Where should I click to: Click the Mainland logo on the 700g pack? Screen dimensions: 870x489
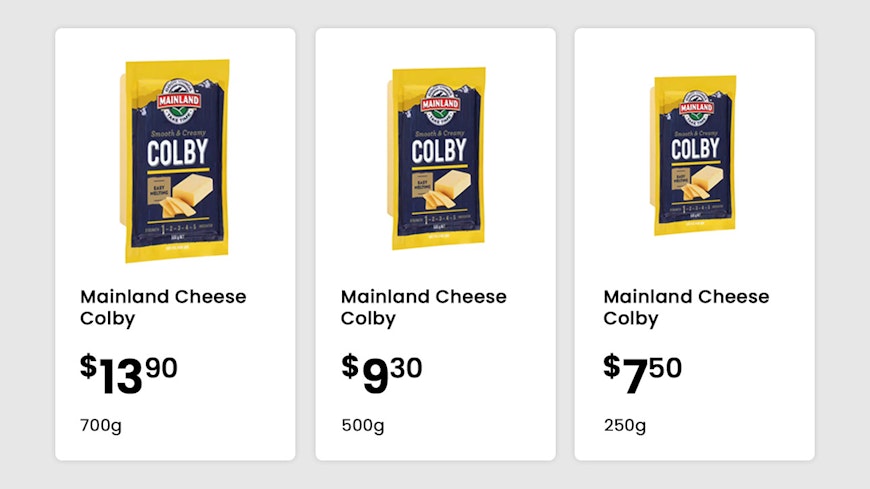coord(178,99)
